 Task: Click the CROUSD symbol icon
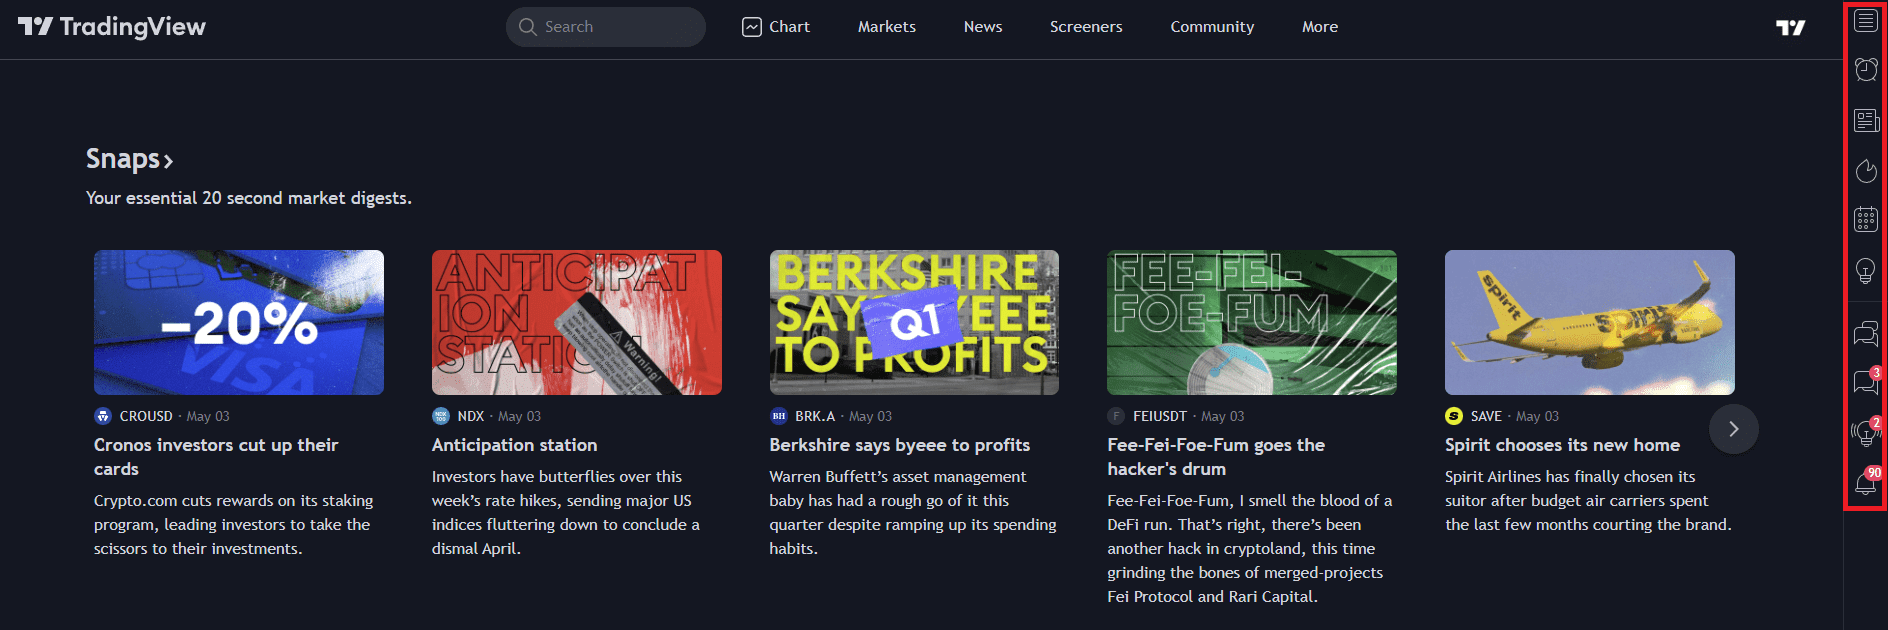103,416
